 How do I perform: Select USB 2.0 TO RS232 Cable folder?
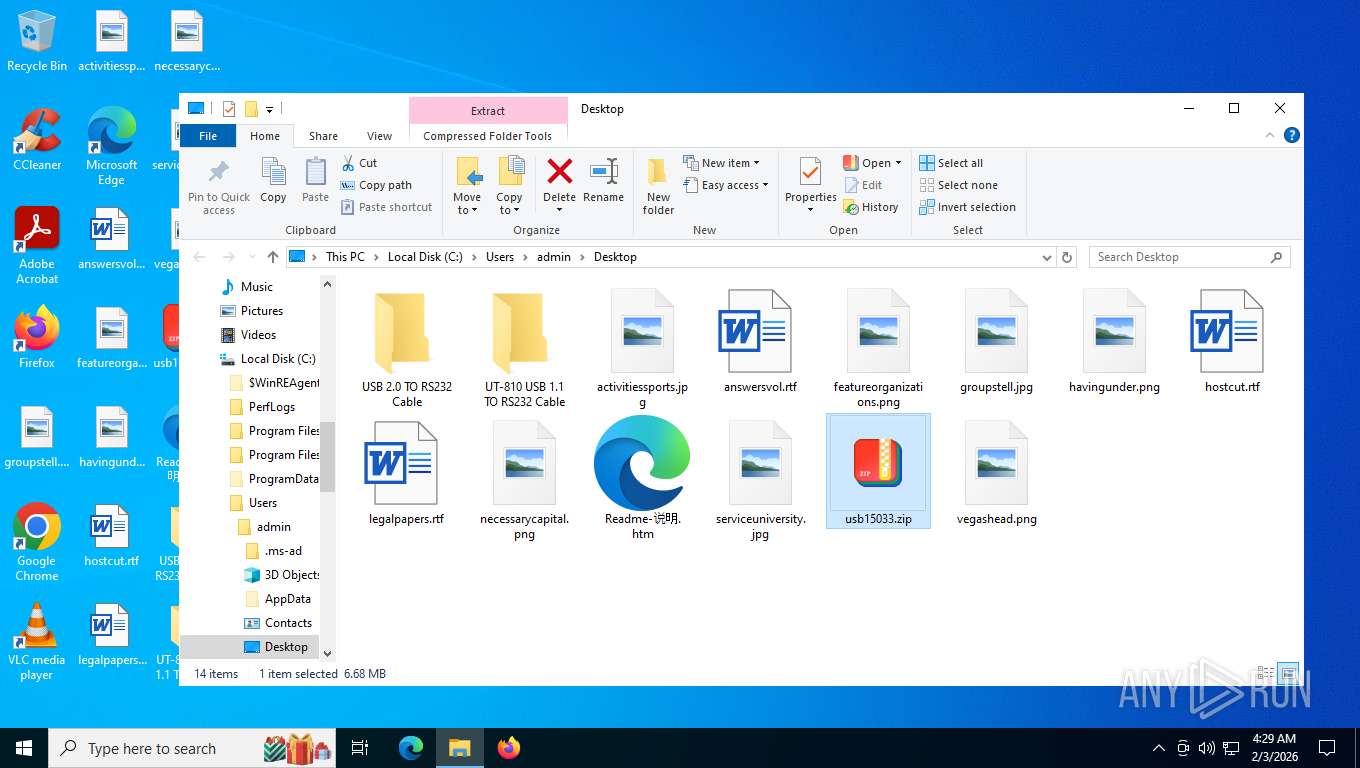coord(407,348)
